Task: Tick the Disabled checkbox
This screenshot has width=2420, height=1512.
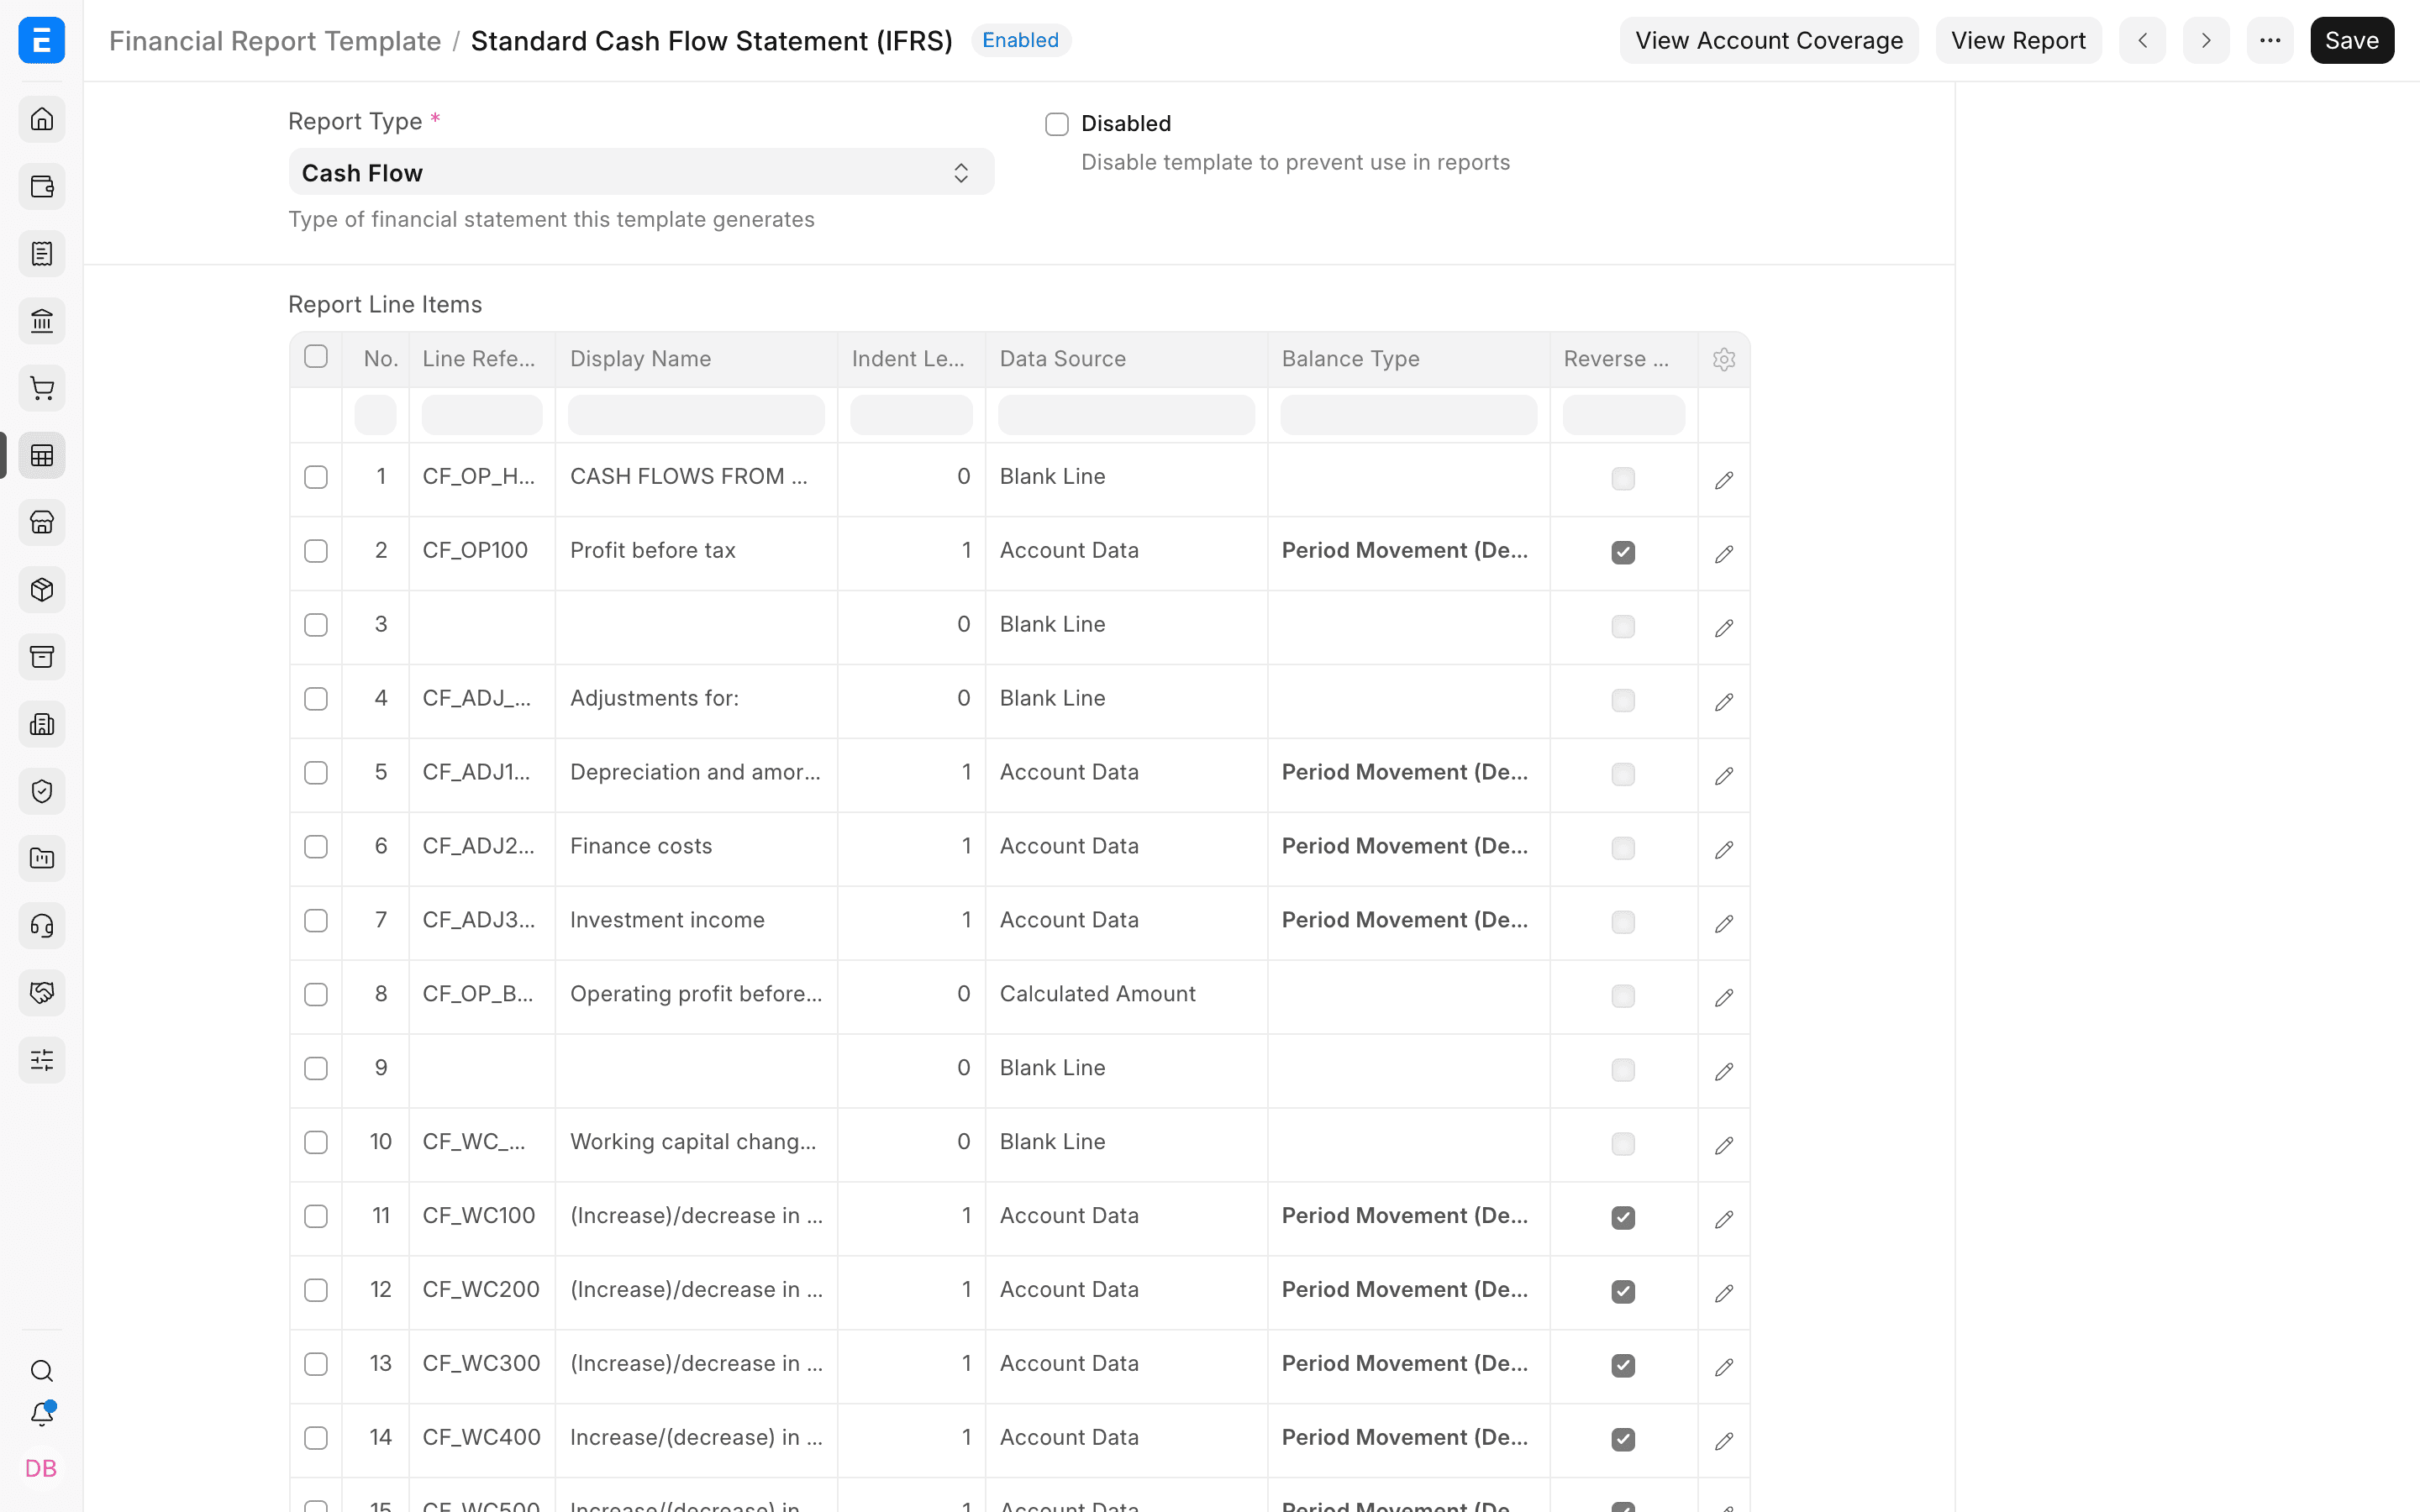Action: click(1057, 124)
